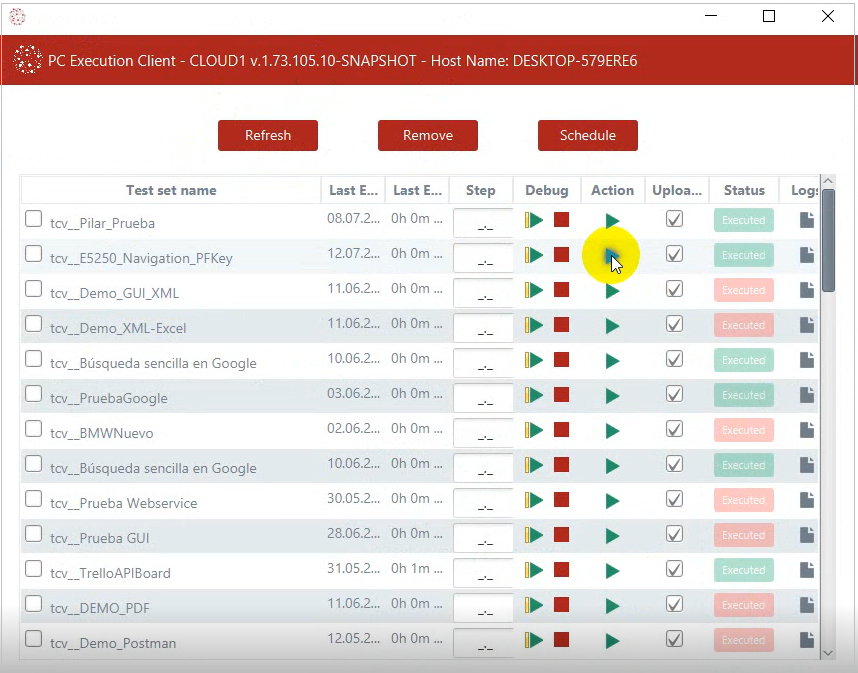Image resolution: width=858 pixels, height=673 pixels.
Task: Stop debug for tcv__Demo_GUI_XML
Action: pos(561,290)
